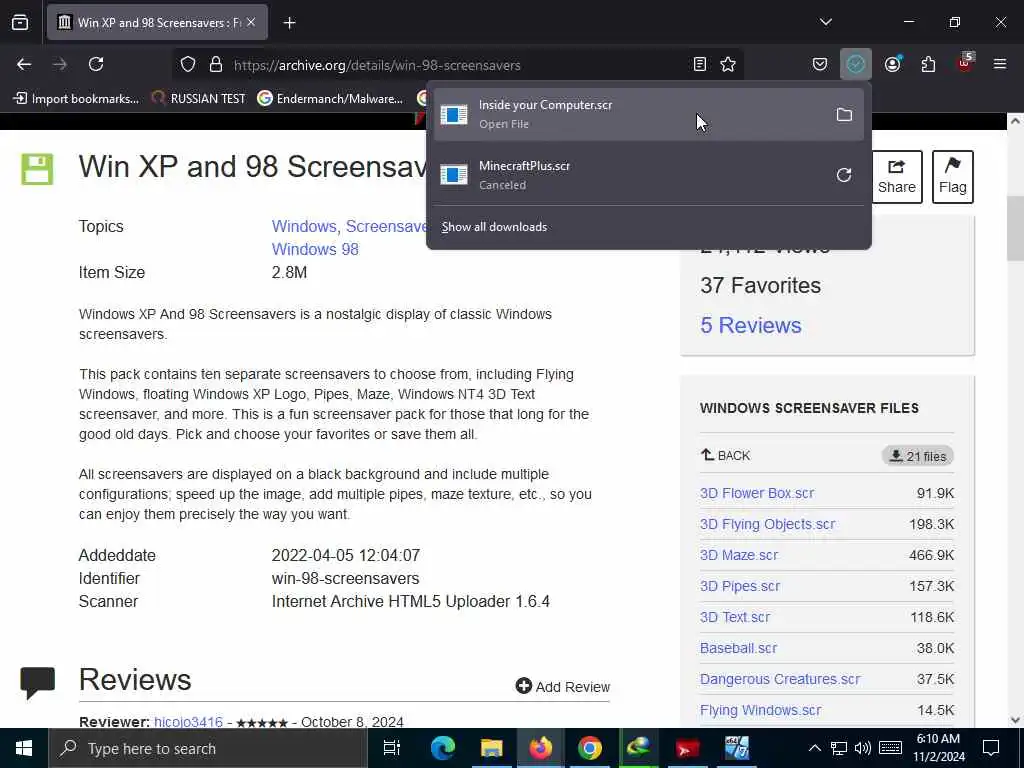Download 3D Pipes.scr
This screenshot has width=1024, height=768.
click(740, 586)
